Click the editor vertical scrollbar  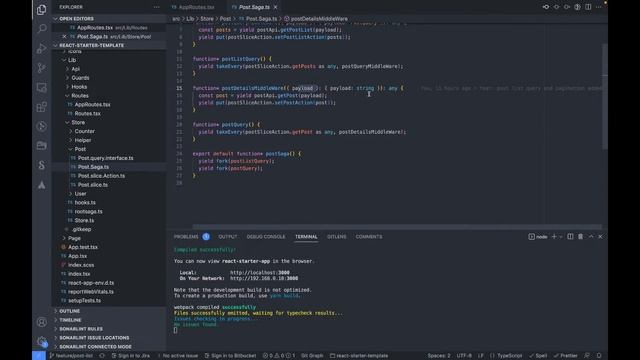(x=604, y=96)
